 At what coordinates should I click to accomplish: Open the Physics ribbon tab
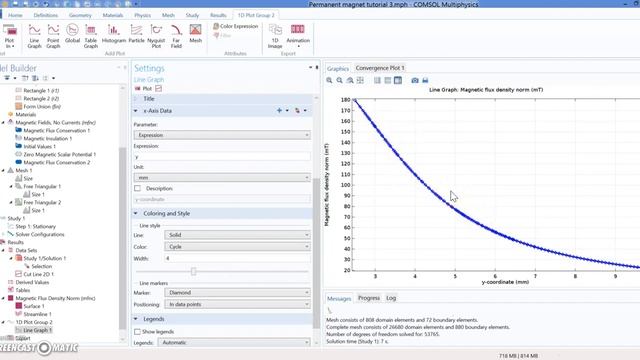click(142, 15)
